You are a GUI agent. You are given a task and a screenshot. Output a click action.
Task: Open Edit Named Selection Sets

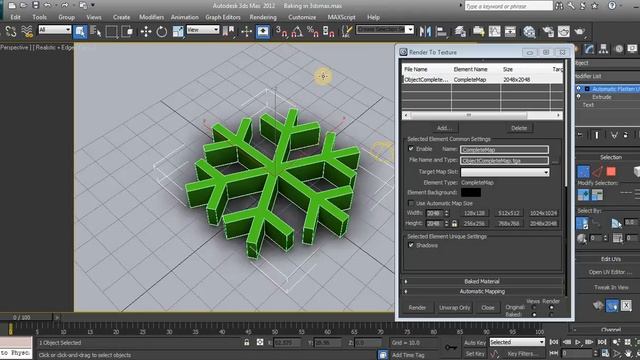pos(347,31)
